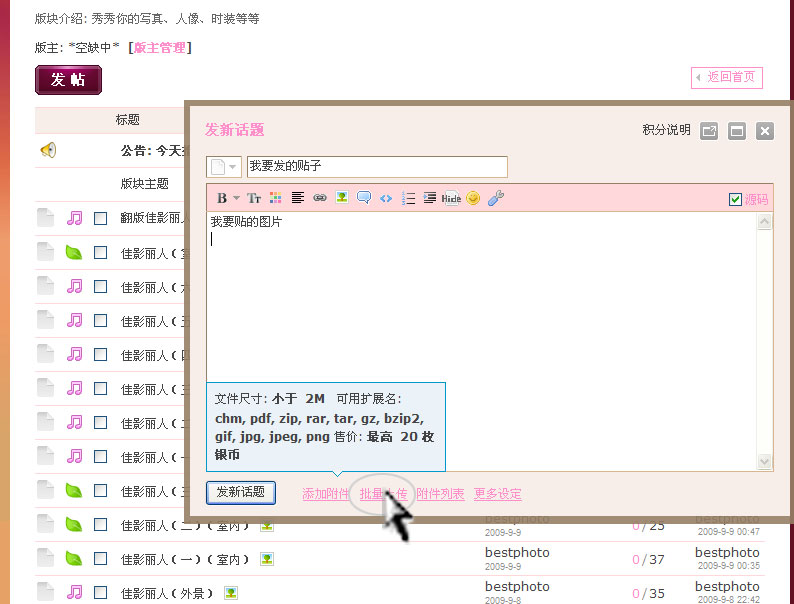The image size is (794, 604).
Task: Switch to the 附件列表 attachment list tab
Action: pyautogui.click(x=440, y=494)
